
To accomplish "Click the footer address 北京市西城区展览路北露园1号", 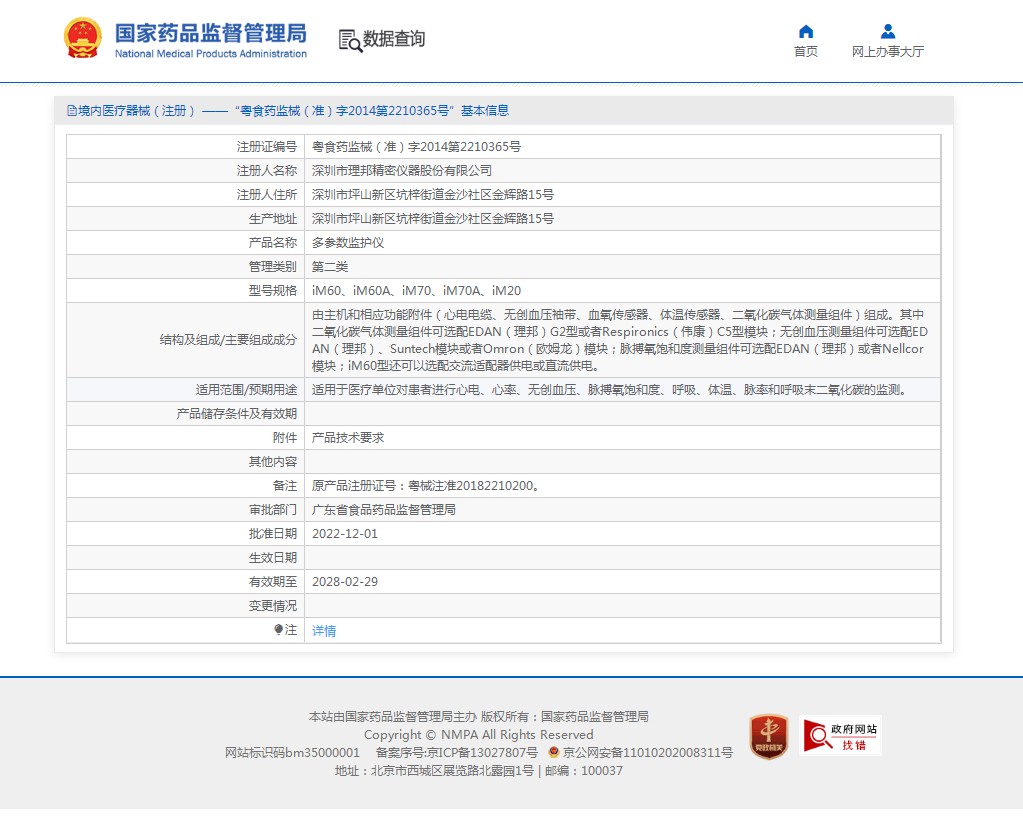I will pos(452,771).
